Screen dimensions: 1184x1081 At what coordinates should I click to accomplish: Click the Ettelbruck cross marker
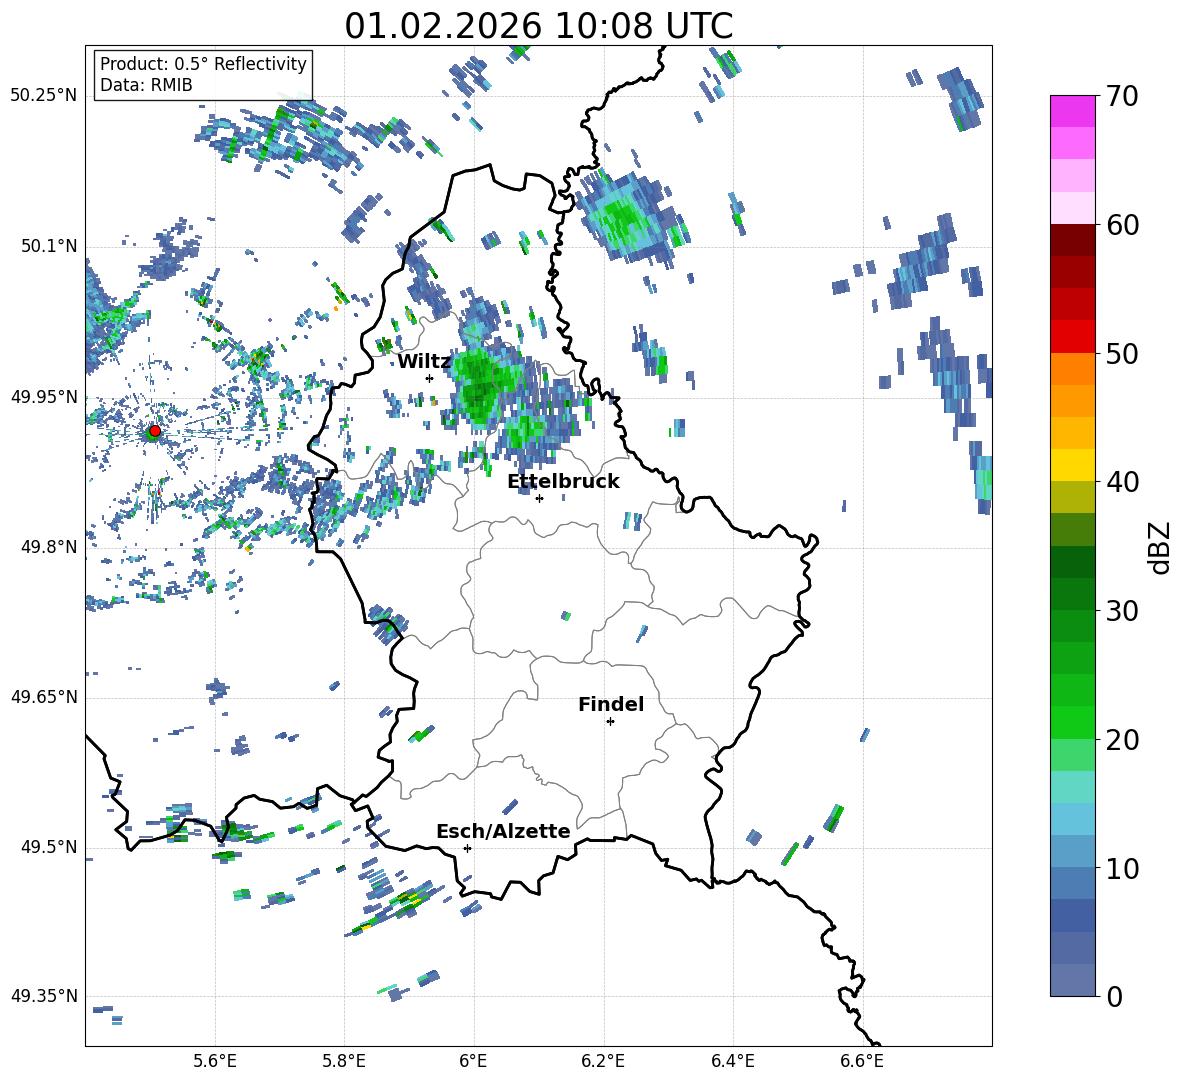pyautogui.click(x=539, y=498)
